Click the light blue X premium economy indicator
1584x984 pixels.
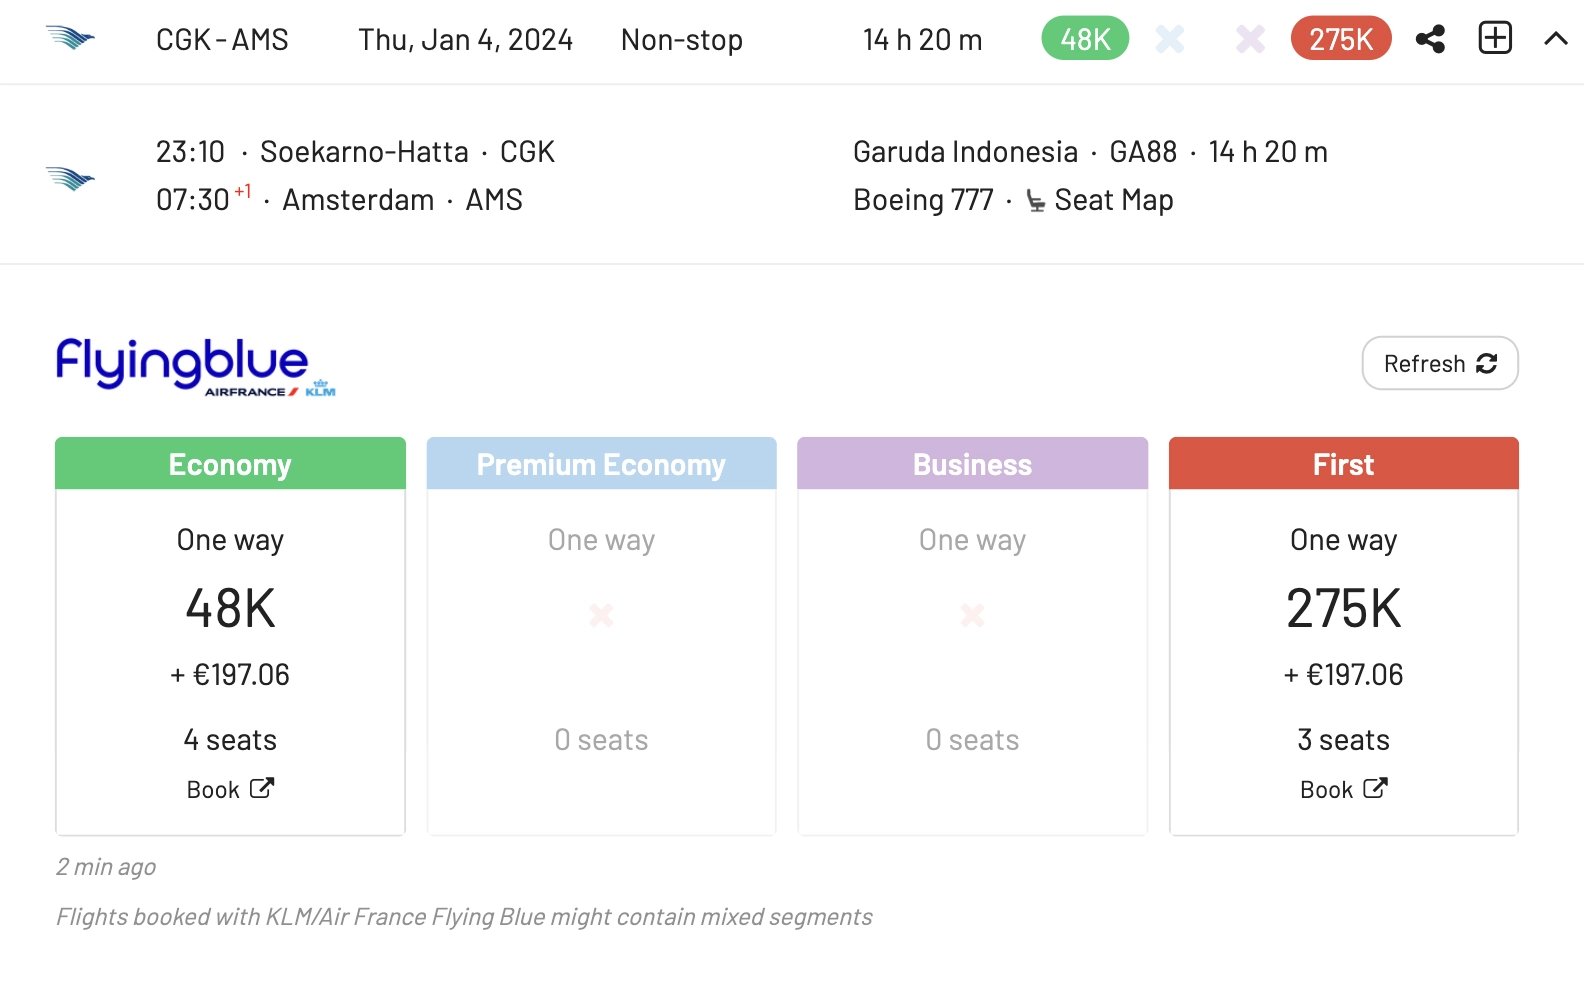click(x=1170, y=39)
